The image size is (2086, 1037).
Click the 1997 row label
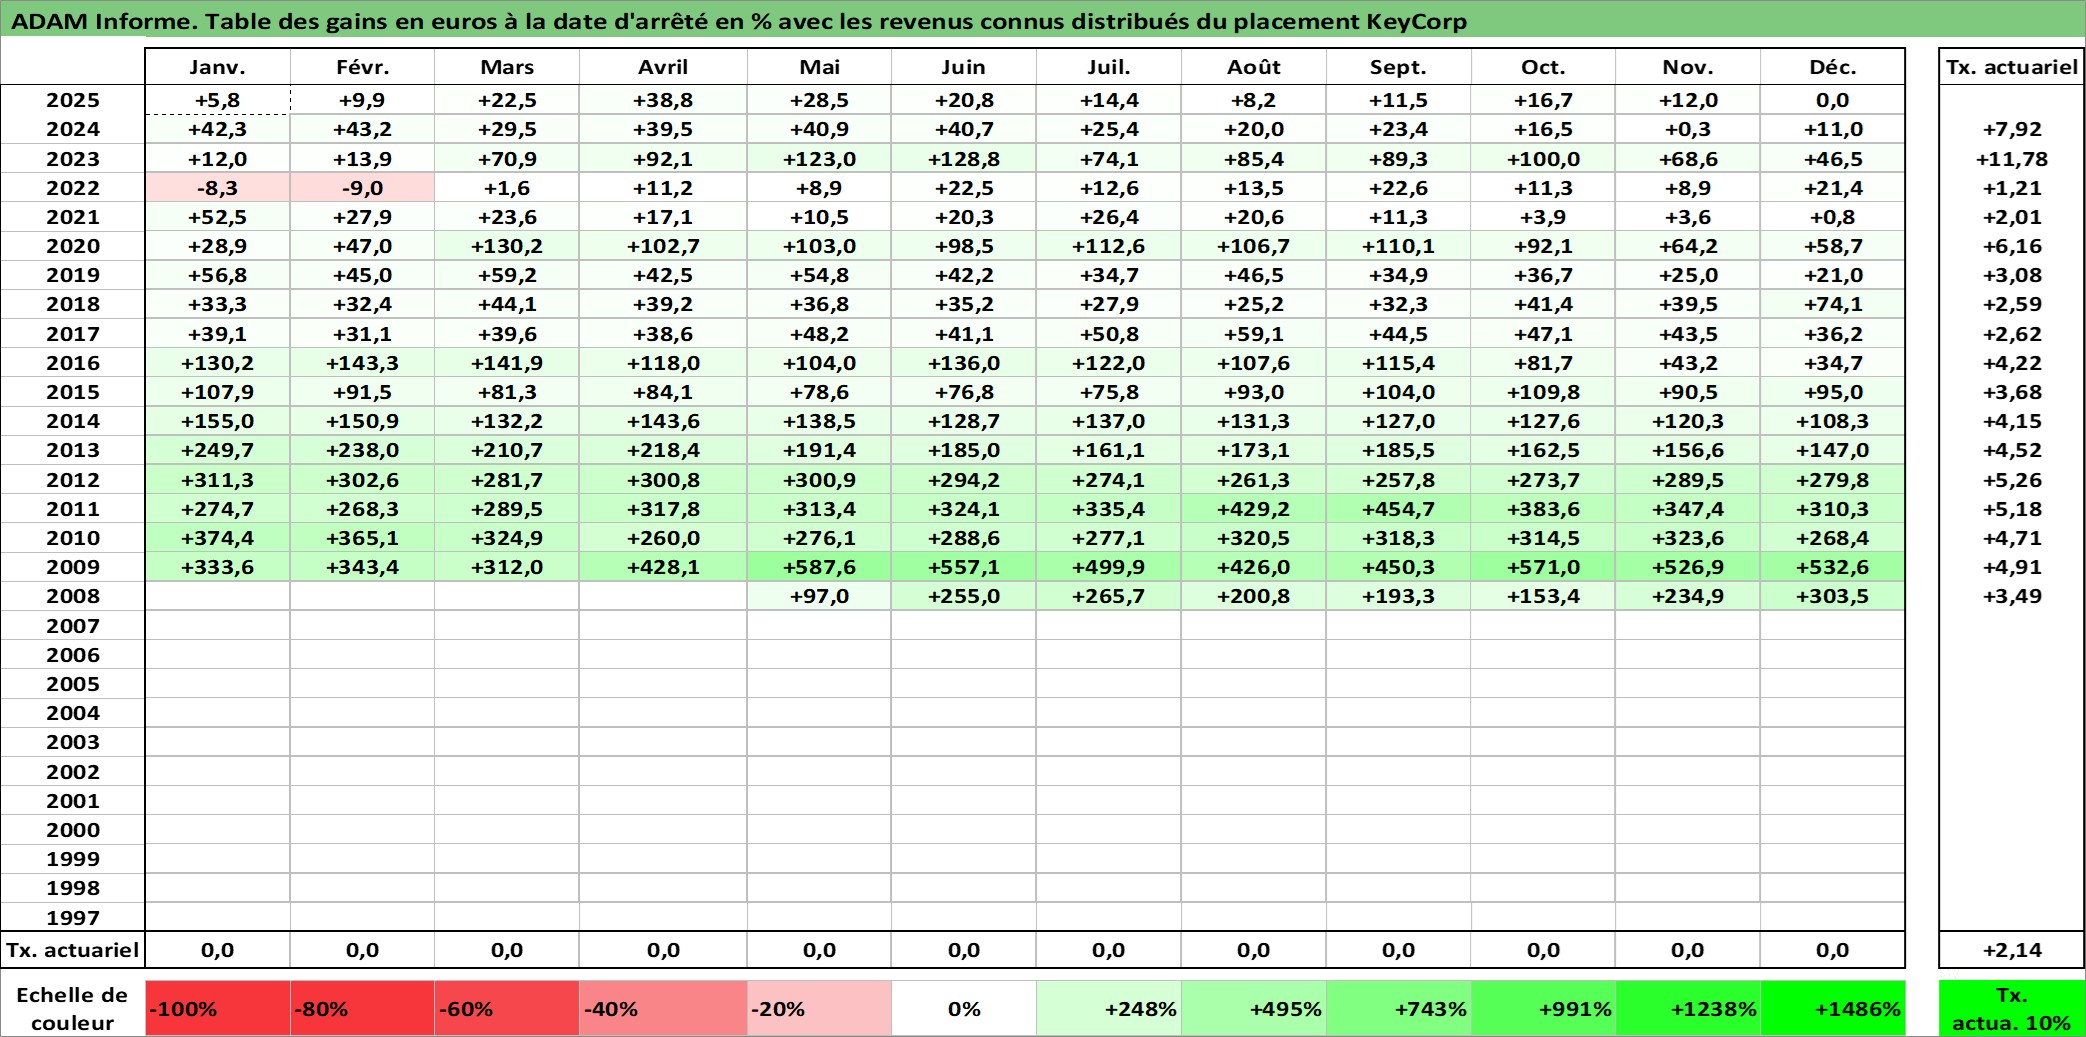(73, 917)
